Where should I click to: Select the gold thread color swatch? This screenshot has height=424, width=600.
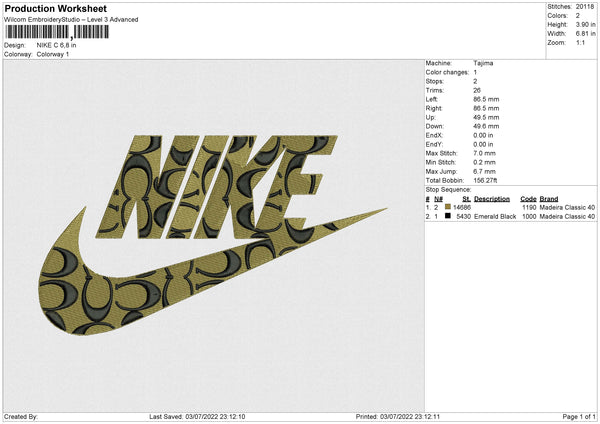(x=448, y=207)
